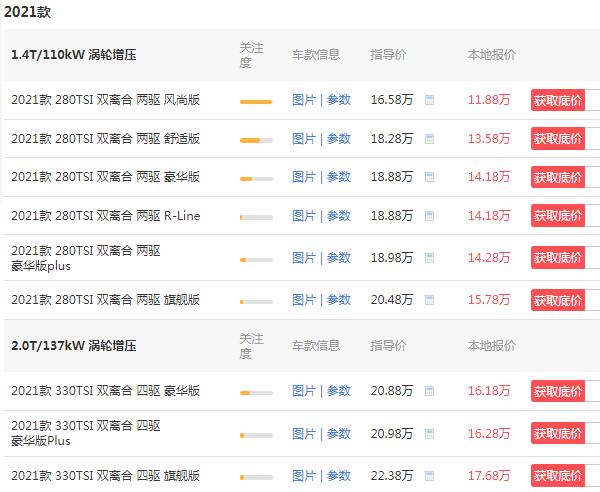Click 获取底价 for 两驱 旗舰版

558,300
